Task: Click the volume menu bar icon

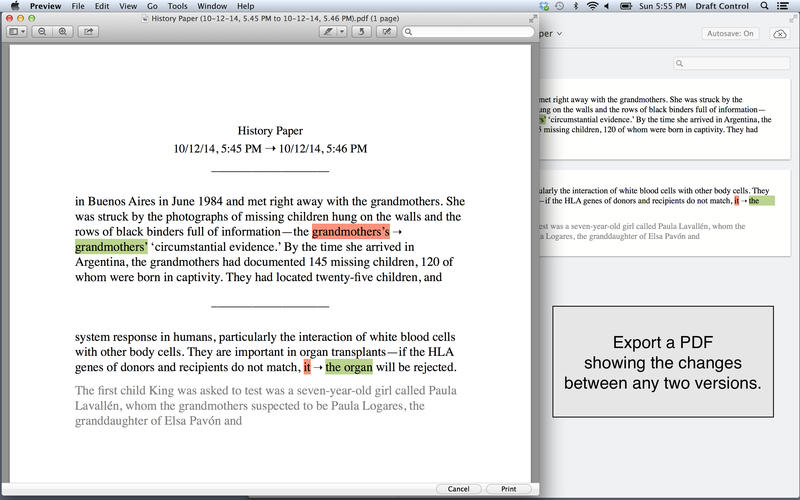Action: 607,6
